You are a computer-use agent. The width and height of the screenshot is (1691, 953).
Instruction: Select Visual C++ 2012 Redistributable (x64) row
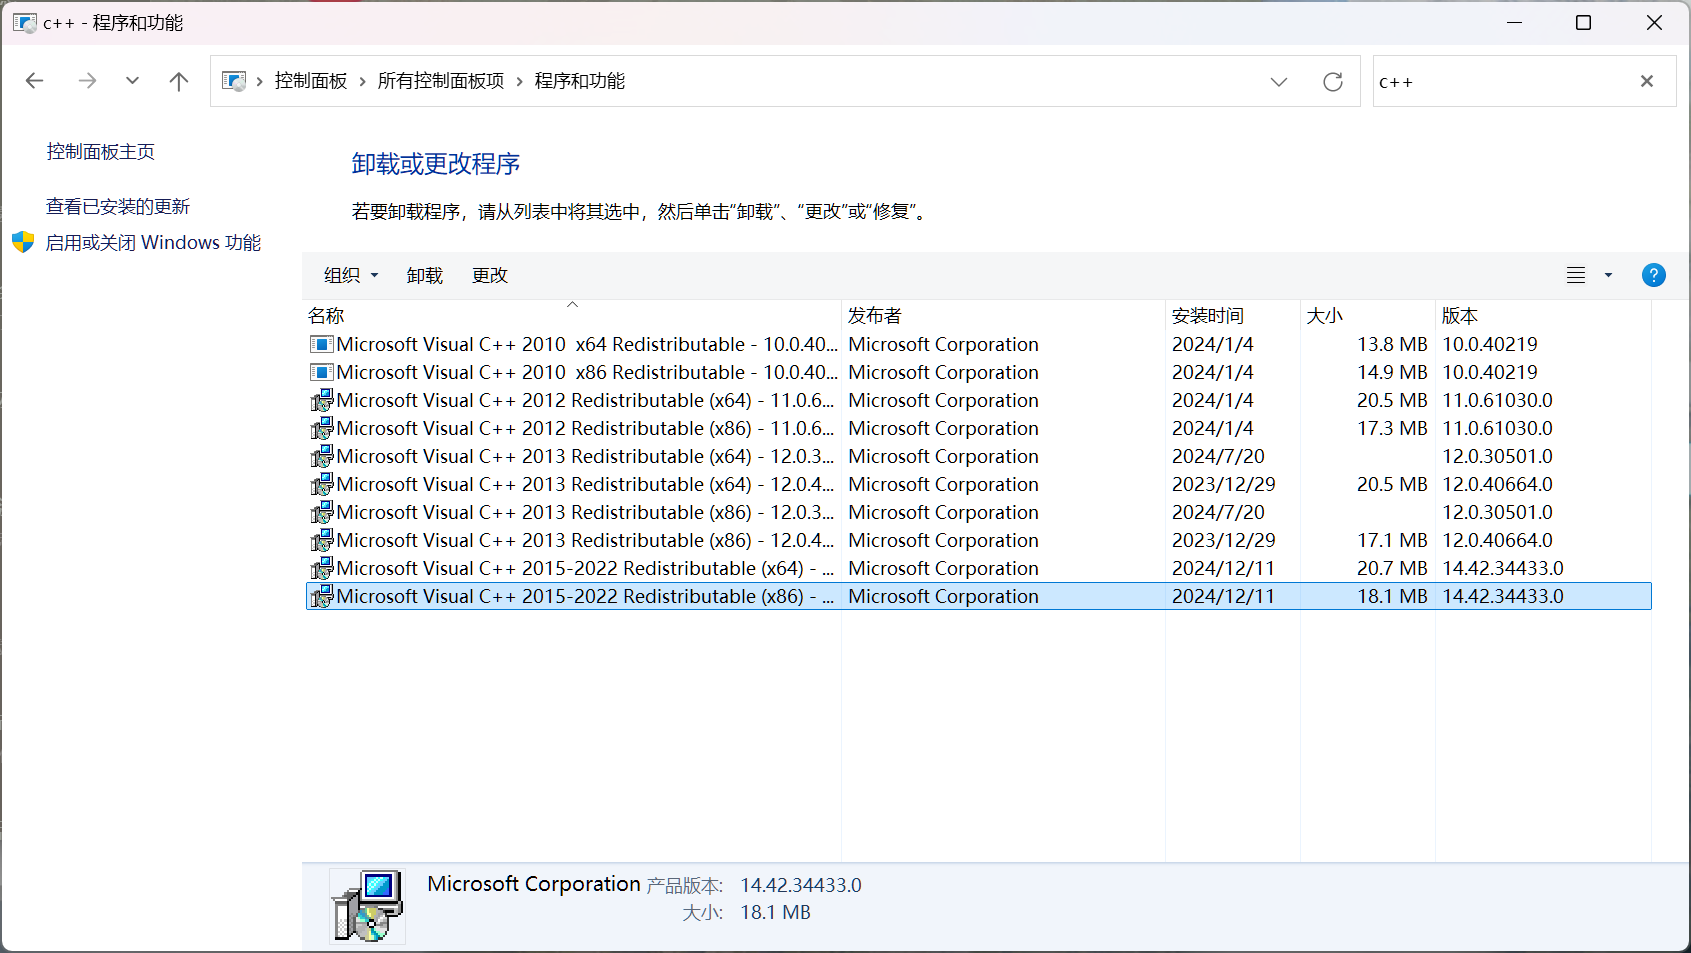(x=978, y=400)
